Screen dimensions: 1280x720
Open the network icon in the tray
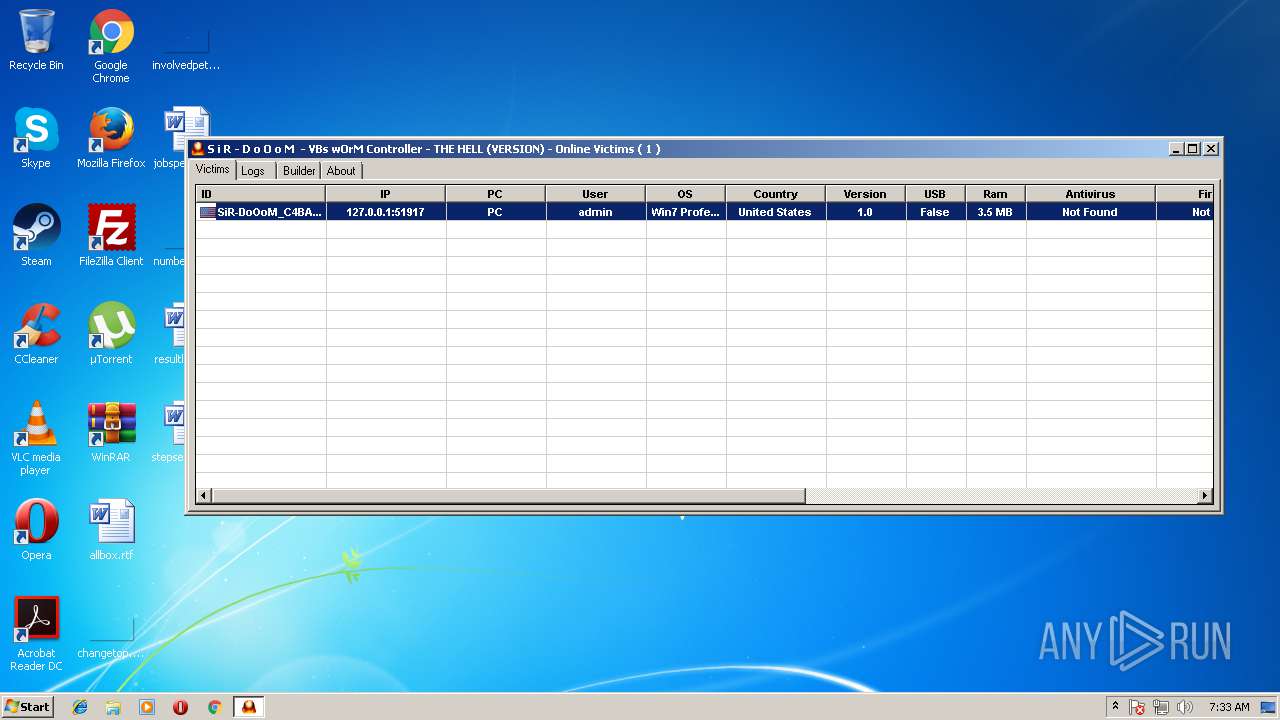[x=1161, y=707]
